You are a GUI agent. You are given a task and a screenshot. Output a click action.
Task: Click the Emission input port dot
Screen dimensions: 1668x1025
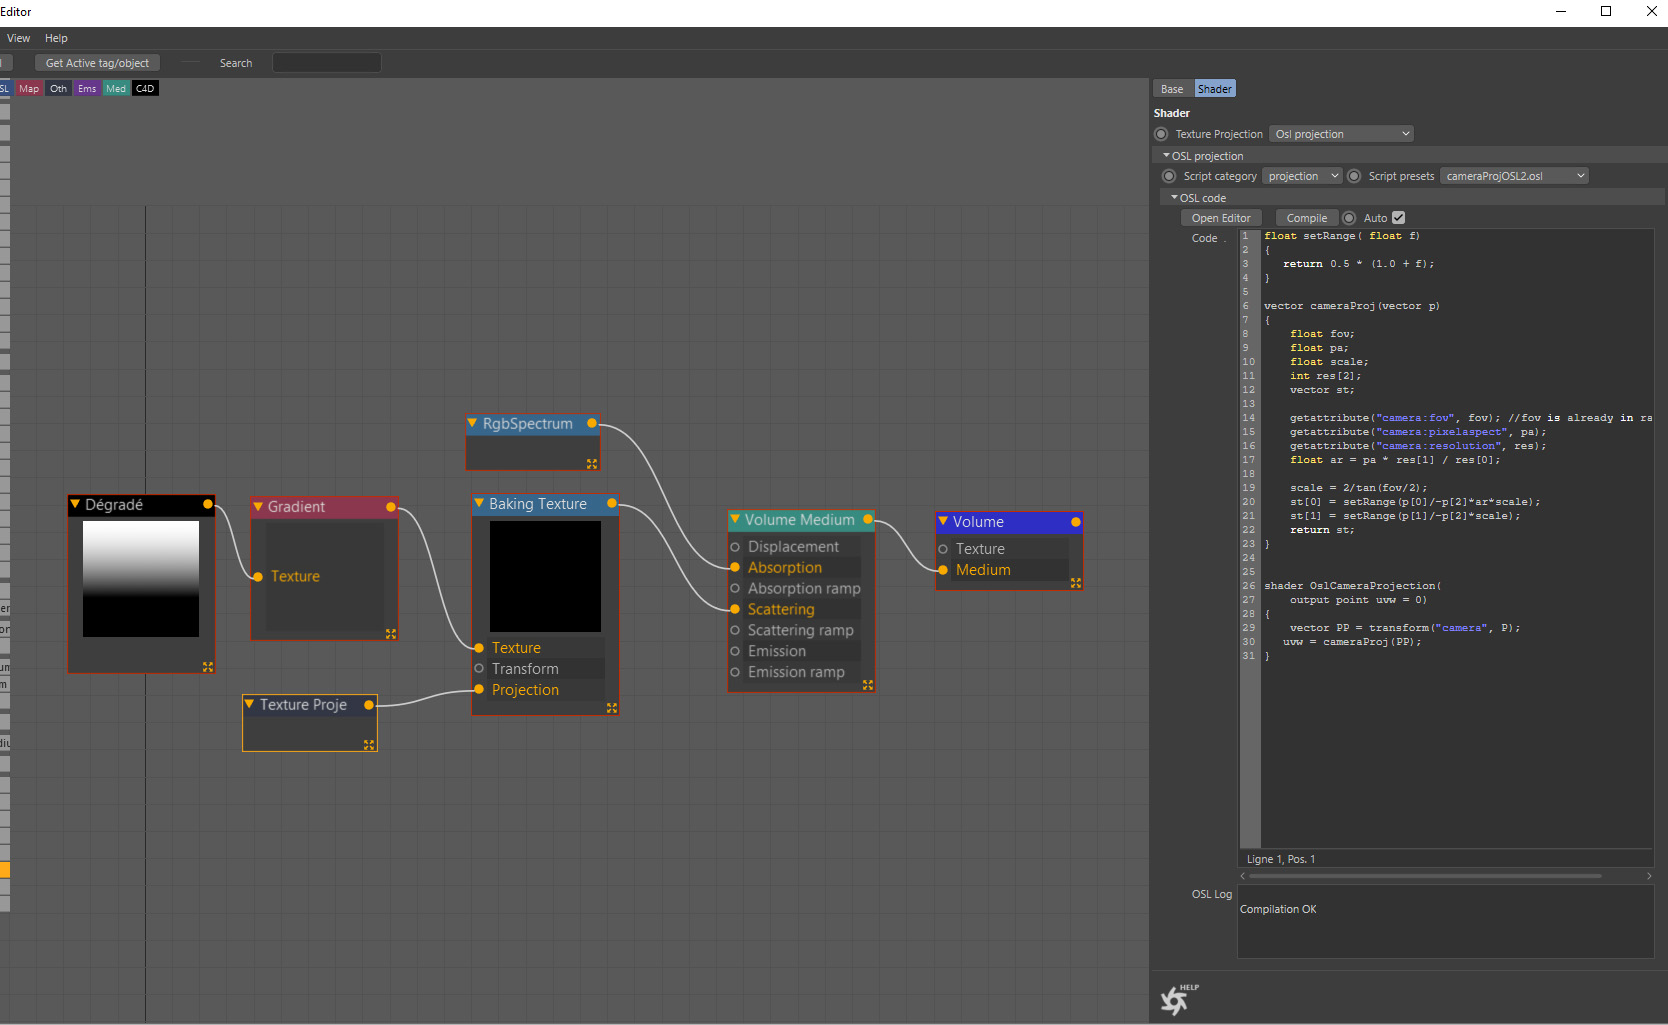click(735, 651)
